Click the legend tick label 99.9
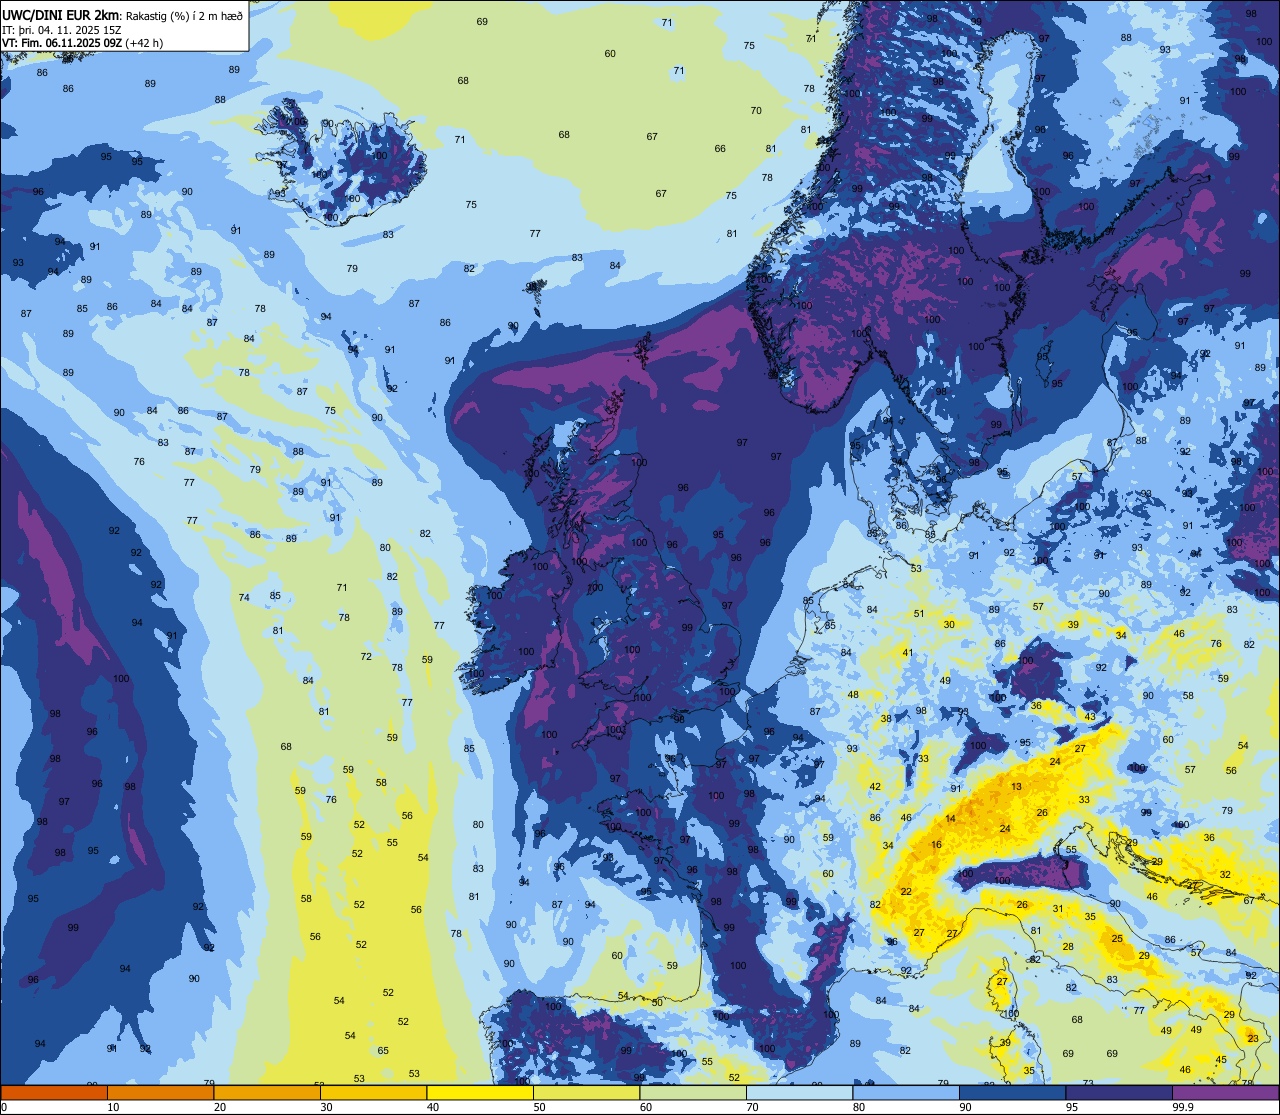The image size is (1280, 1115). (x=1183, y=1107)
